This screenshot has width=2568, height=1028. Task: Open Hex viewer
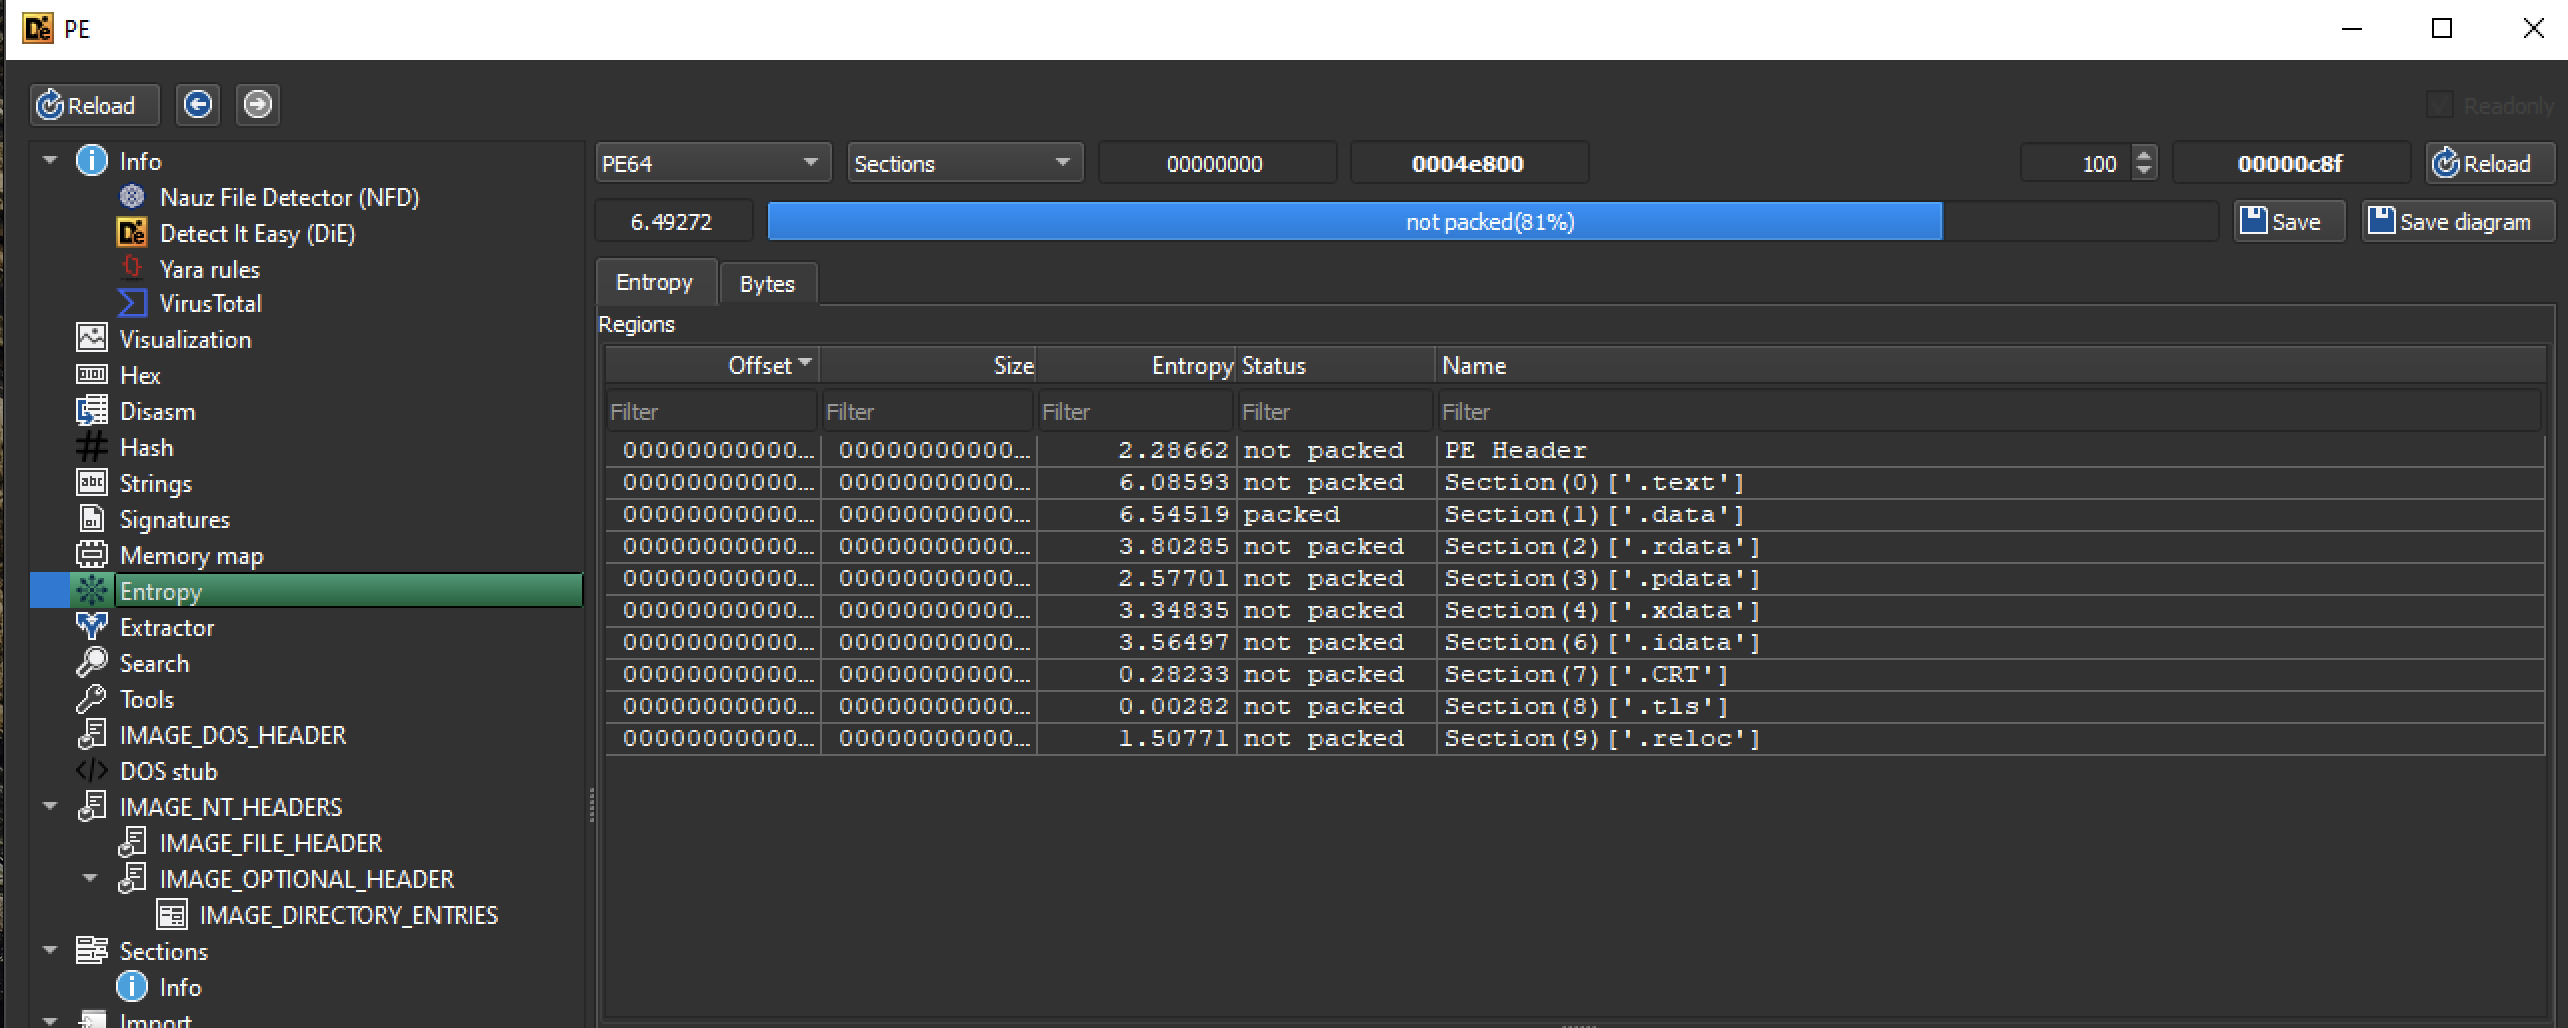click(139, 375)
